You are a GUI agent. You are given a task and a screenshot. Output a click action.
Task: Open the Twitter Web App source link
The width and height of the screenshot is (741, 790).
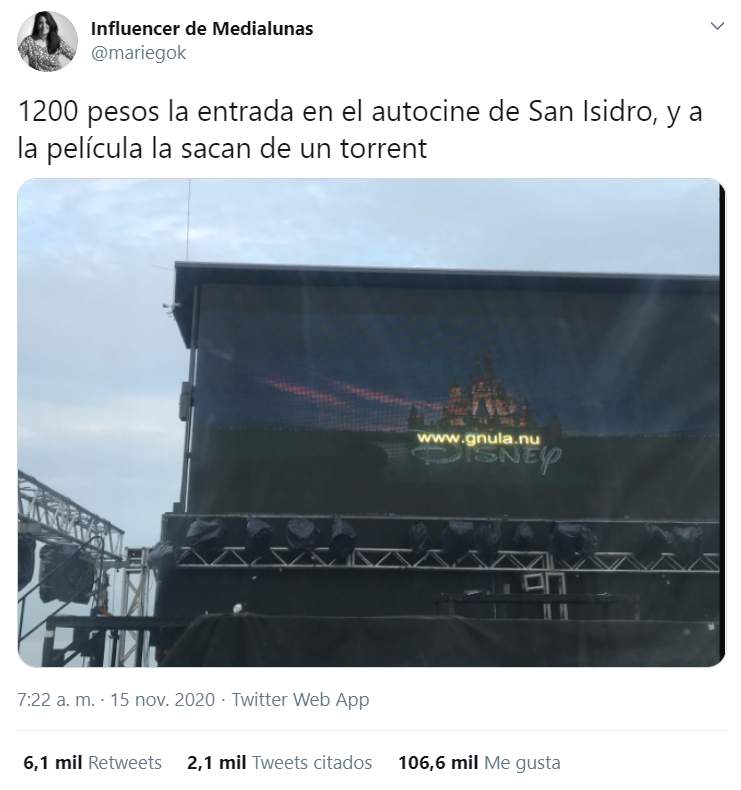pos(300,700)
